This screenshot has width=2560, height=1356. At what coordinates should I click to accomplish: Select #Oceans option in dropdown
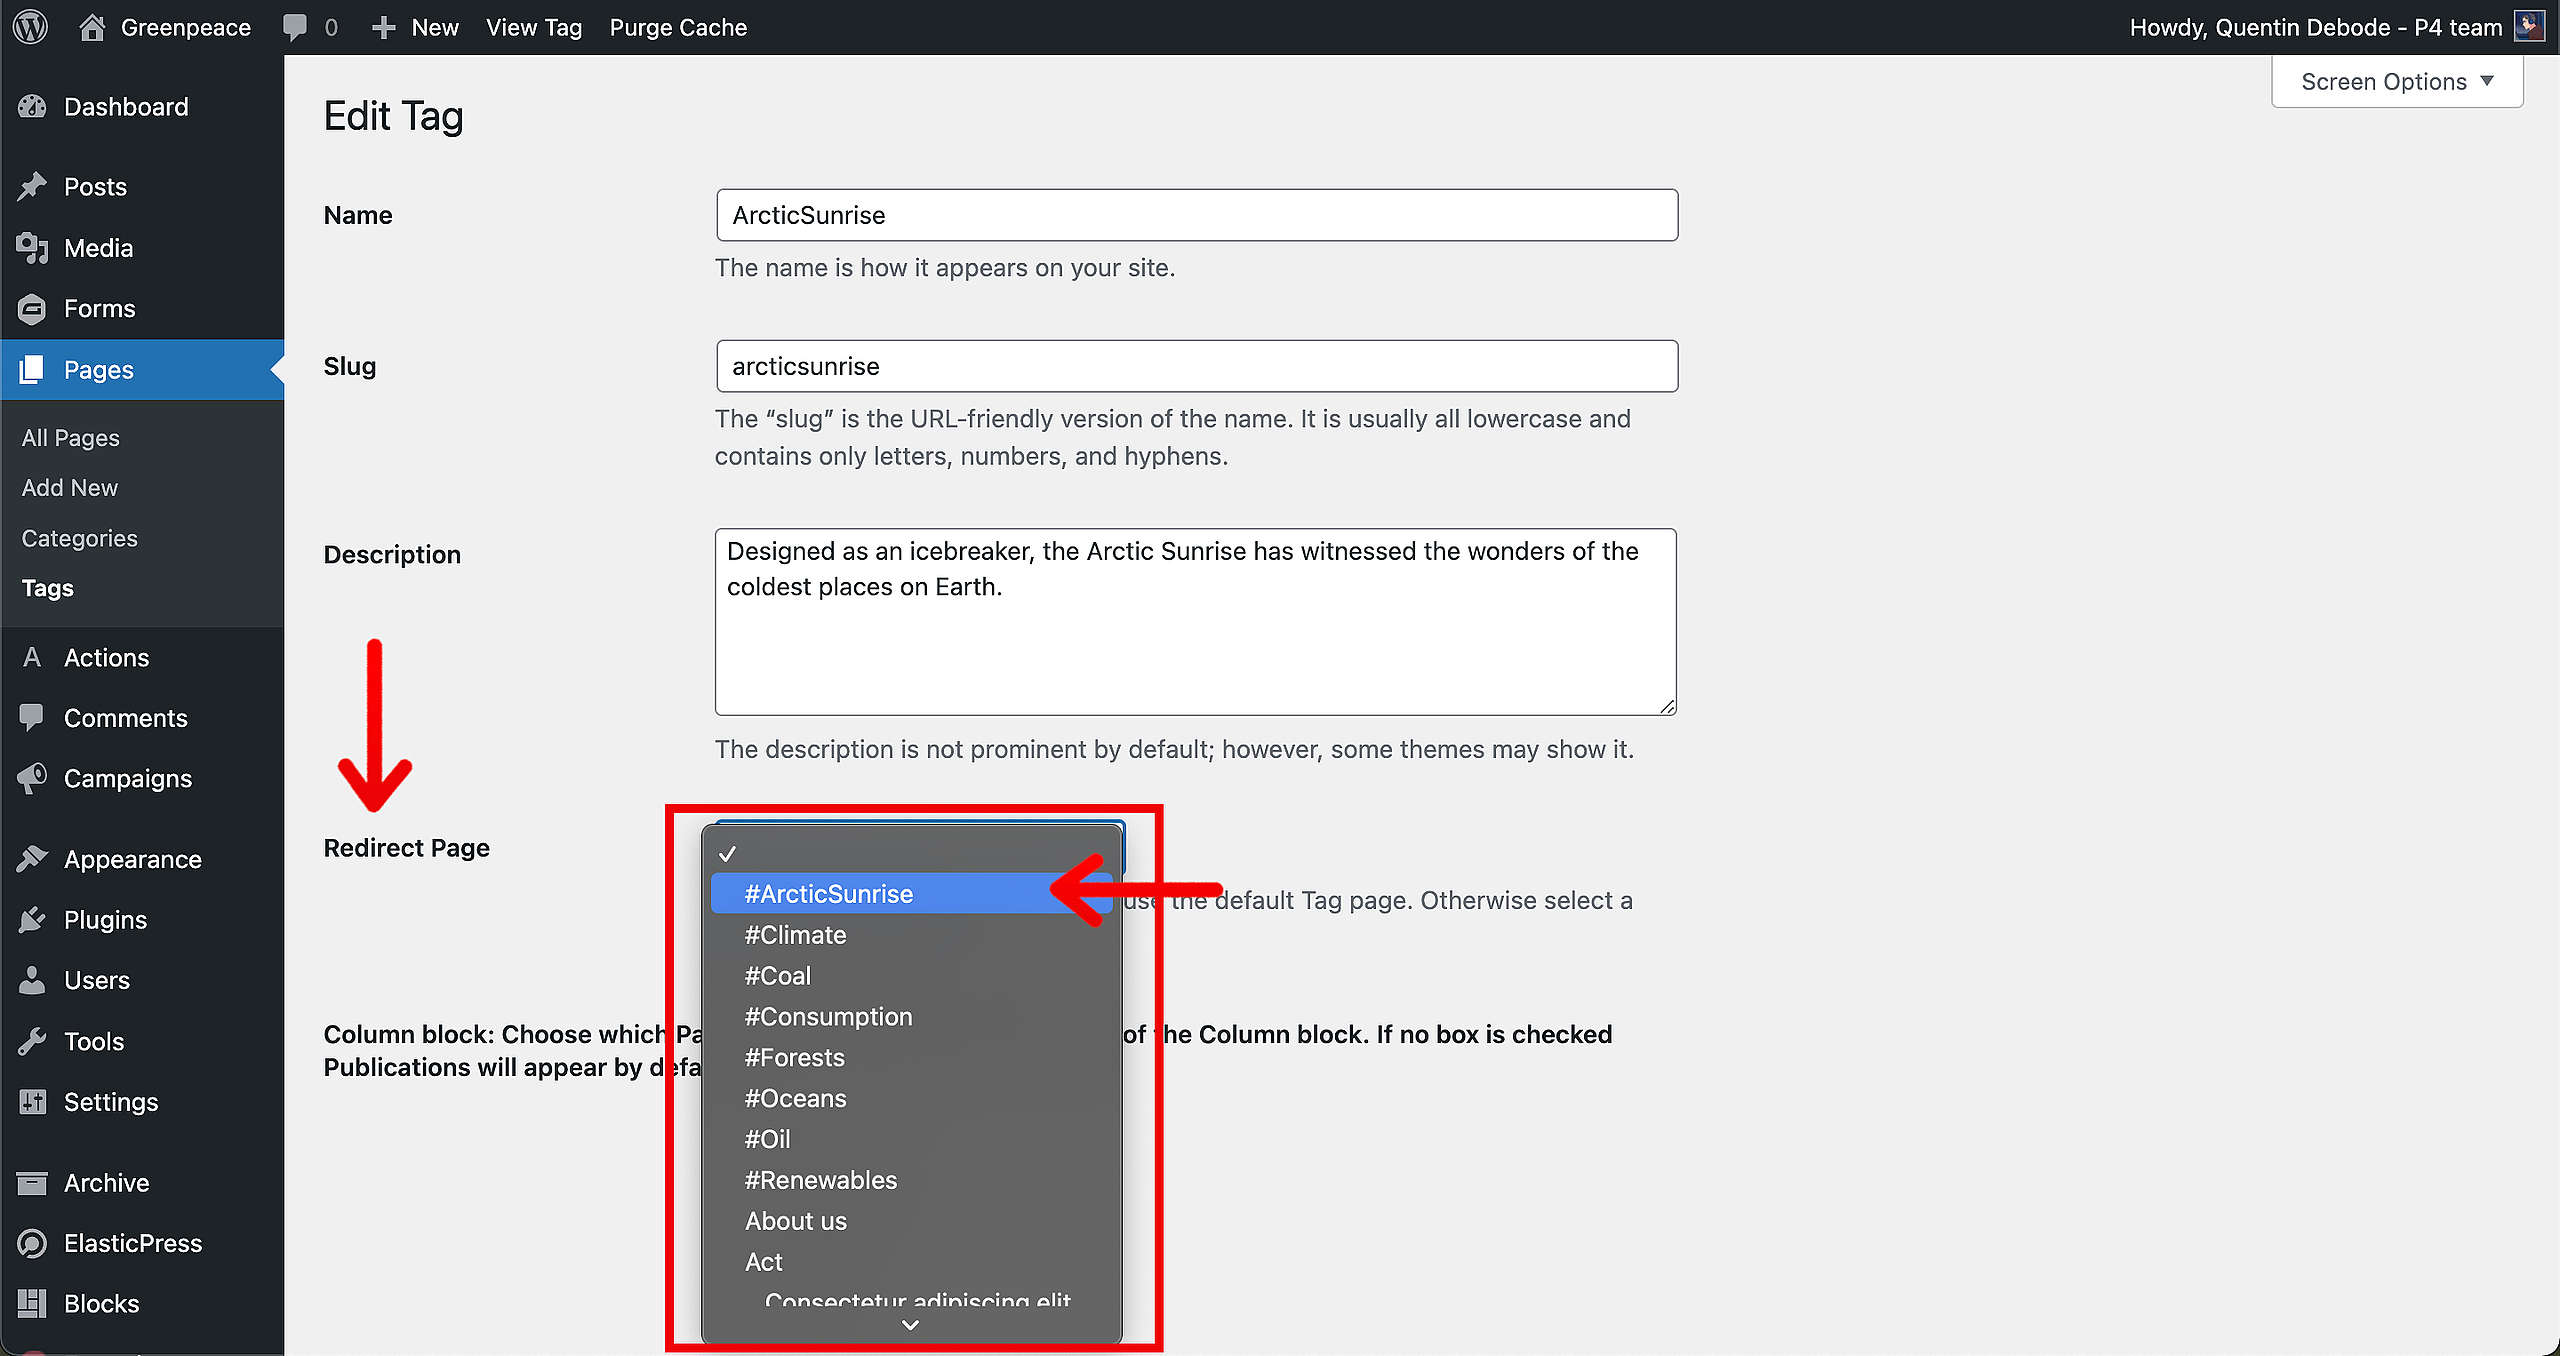(x=911, y=1098)
